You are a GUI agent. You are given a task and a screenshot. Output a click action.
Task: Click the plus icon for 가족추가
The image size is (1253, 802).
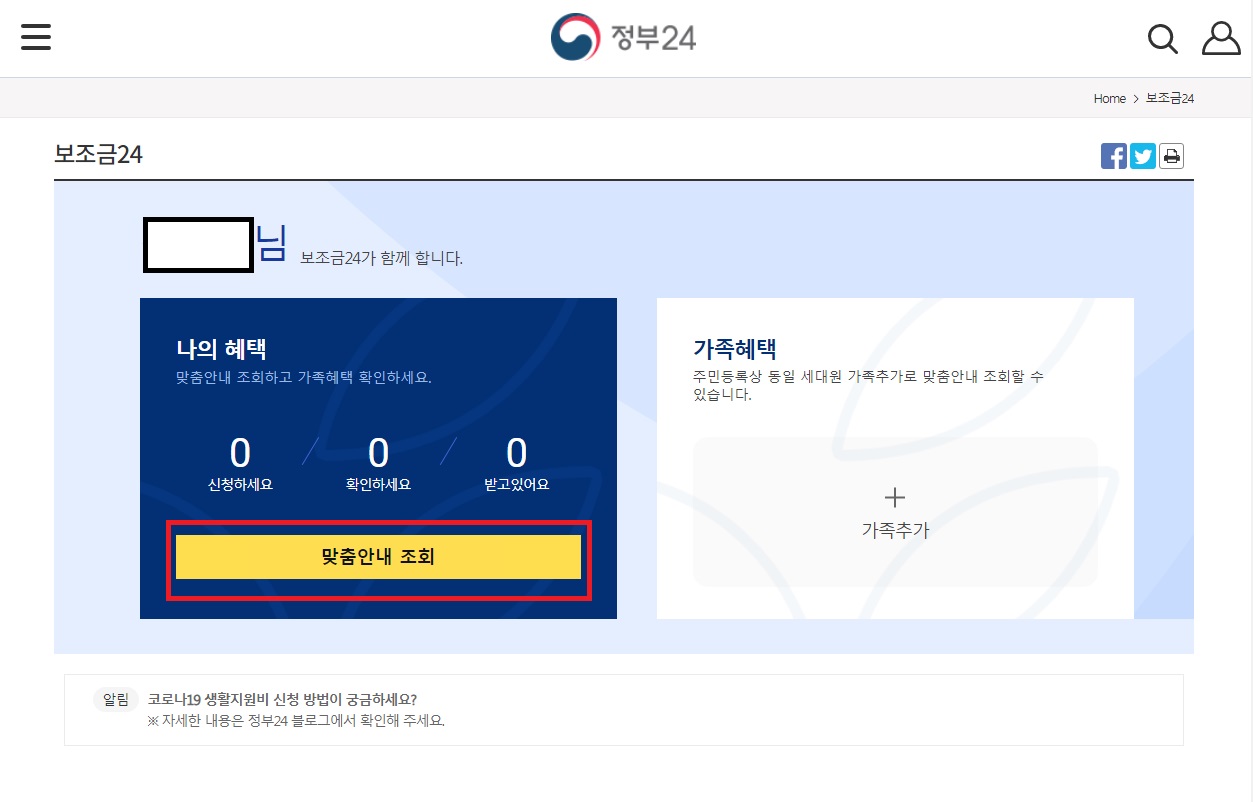point(895,497)
